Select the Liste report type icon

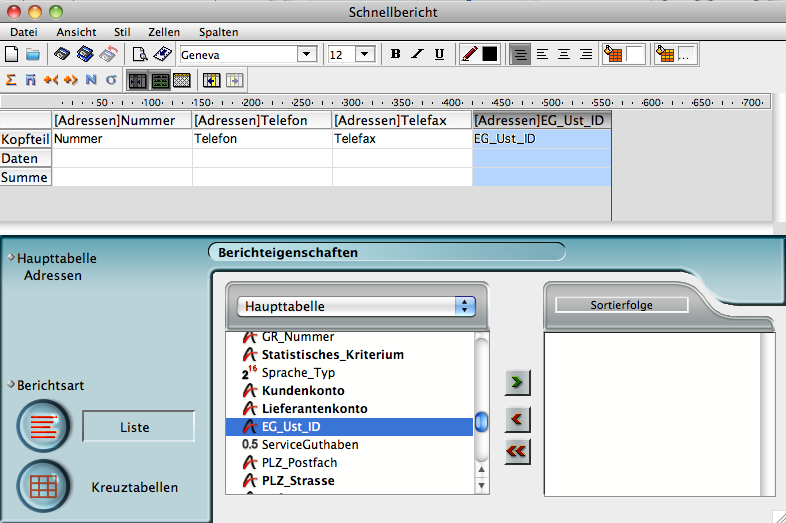click(x=43, y=427)
